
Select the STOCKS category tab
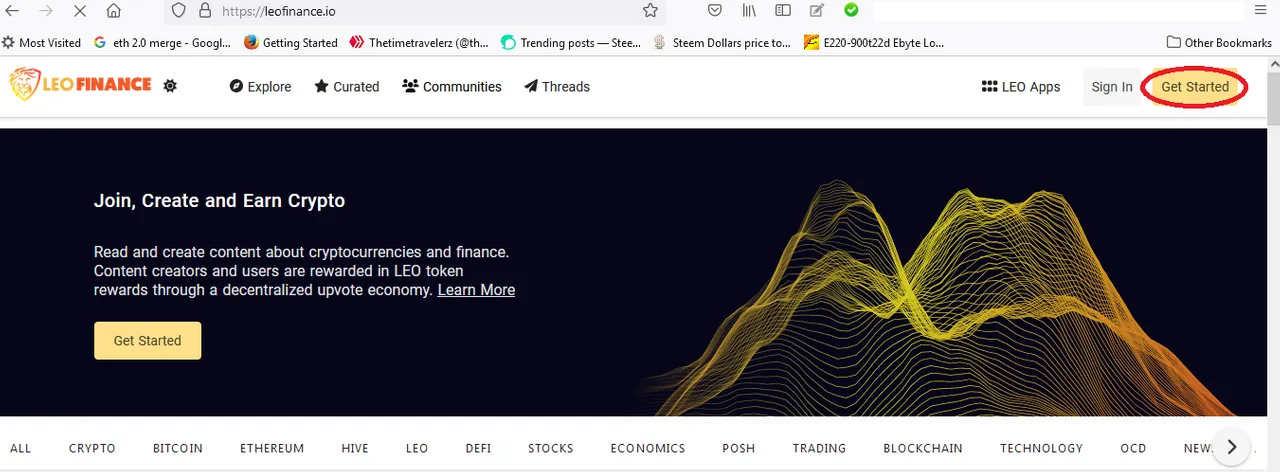pyautogui.click(x=551, y=448)
